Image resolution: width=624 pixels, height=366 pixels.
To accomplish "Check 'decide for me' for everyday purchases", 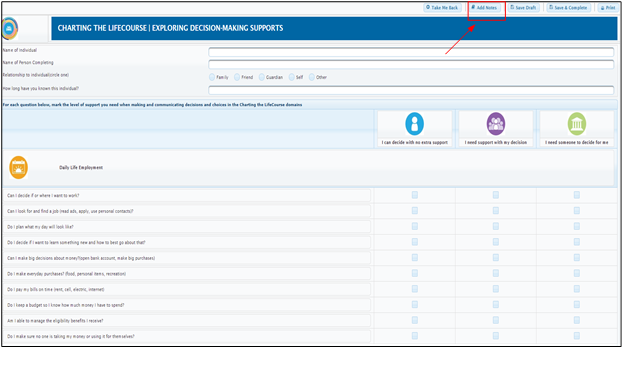I will point(577,273).
